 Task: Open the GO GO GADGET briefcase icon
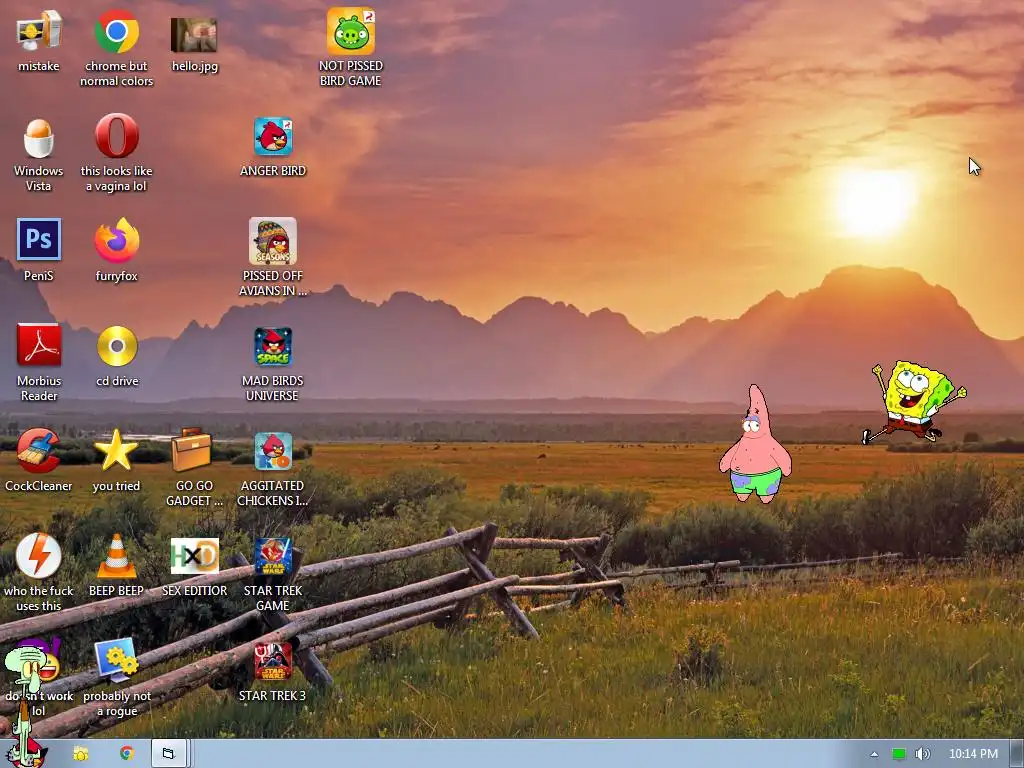[x=191, y=450]
